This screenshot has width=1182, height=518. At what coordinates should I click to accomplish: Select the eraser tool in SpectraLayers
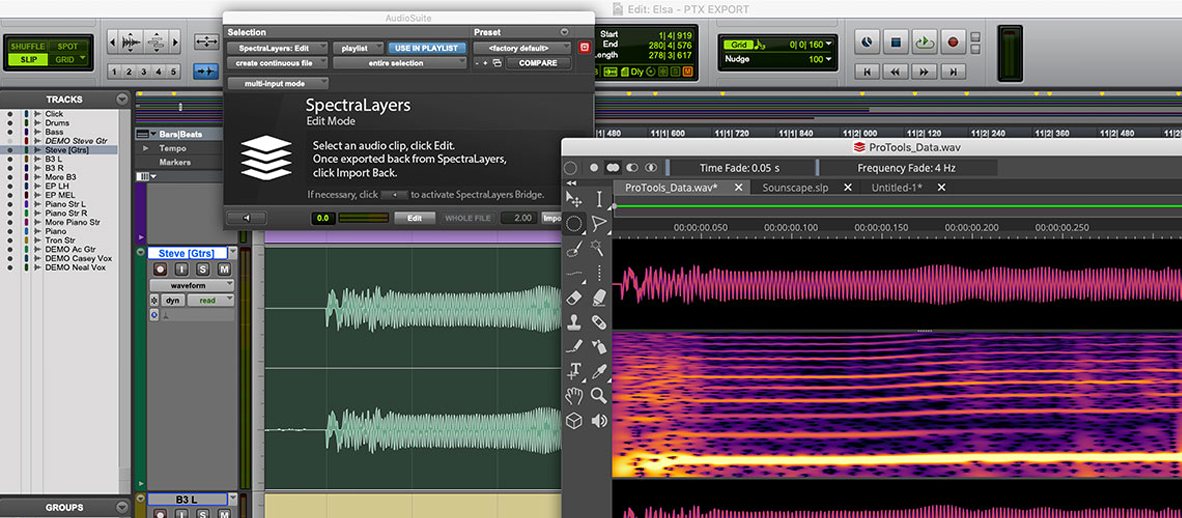click(574, 297)
